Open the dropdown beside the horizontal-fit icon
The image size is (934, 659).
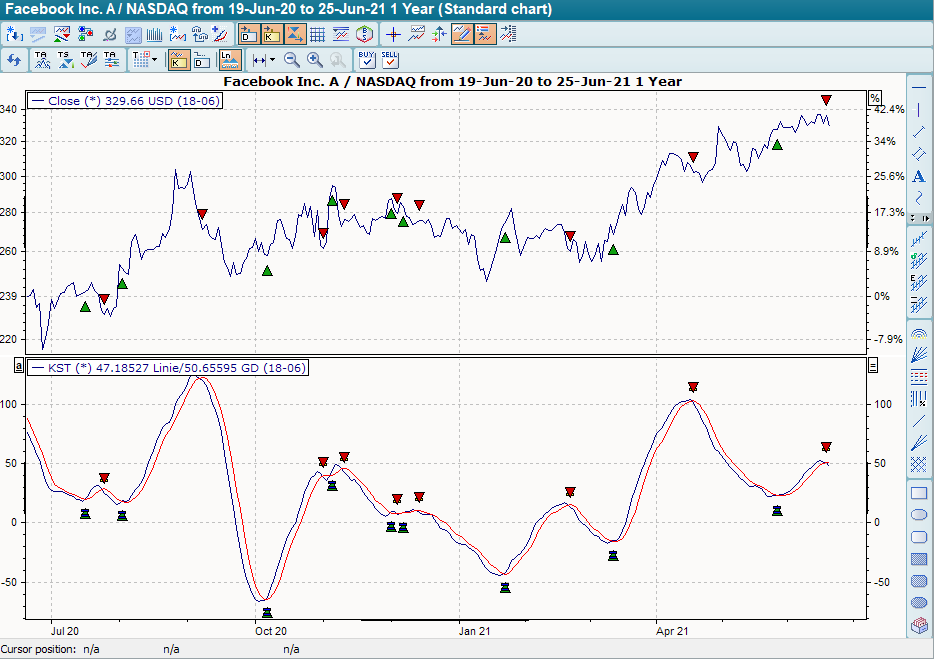pos(270,59)
